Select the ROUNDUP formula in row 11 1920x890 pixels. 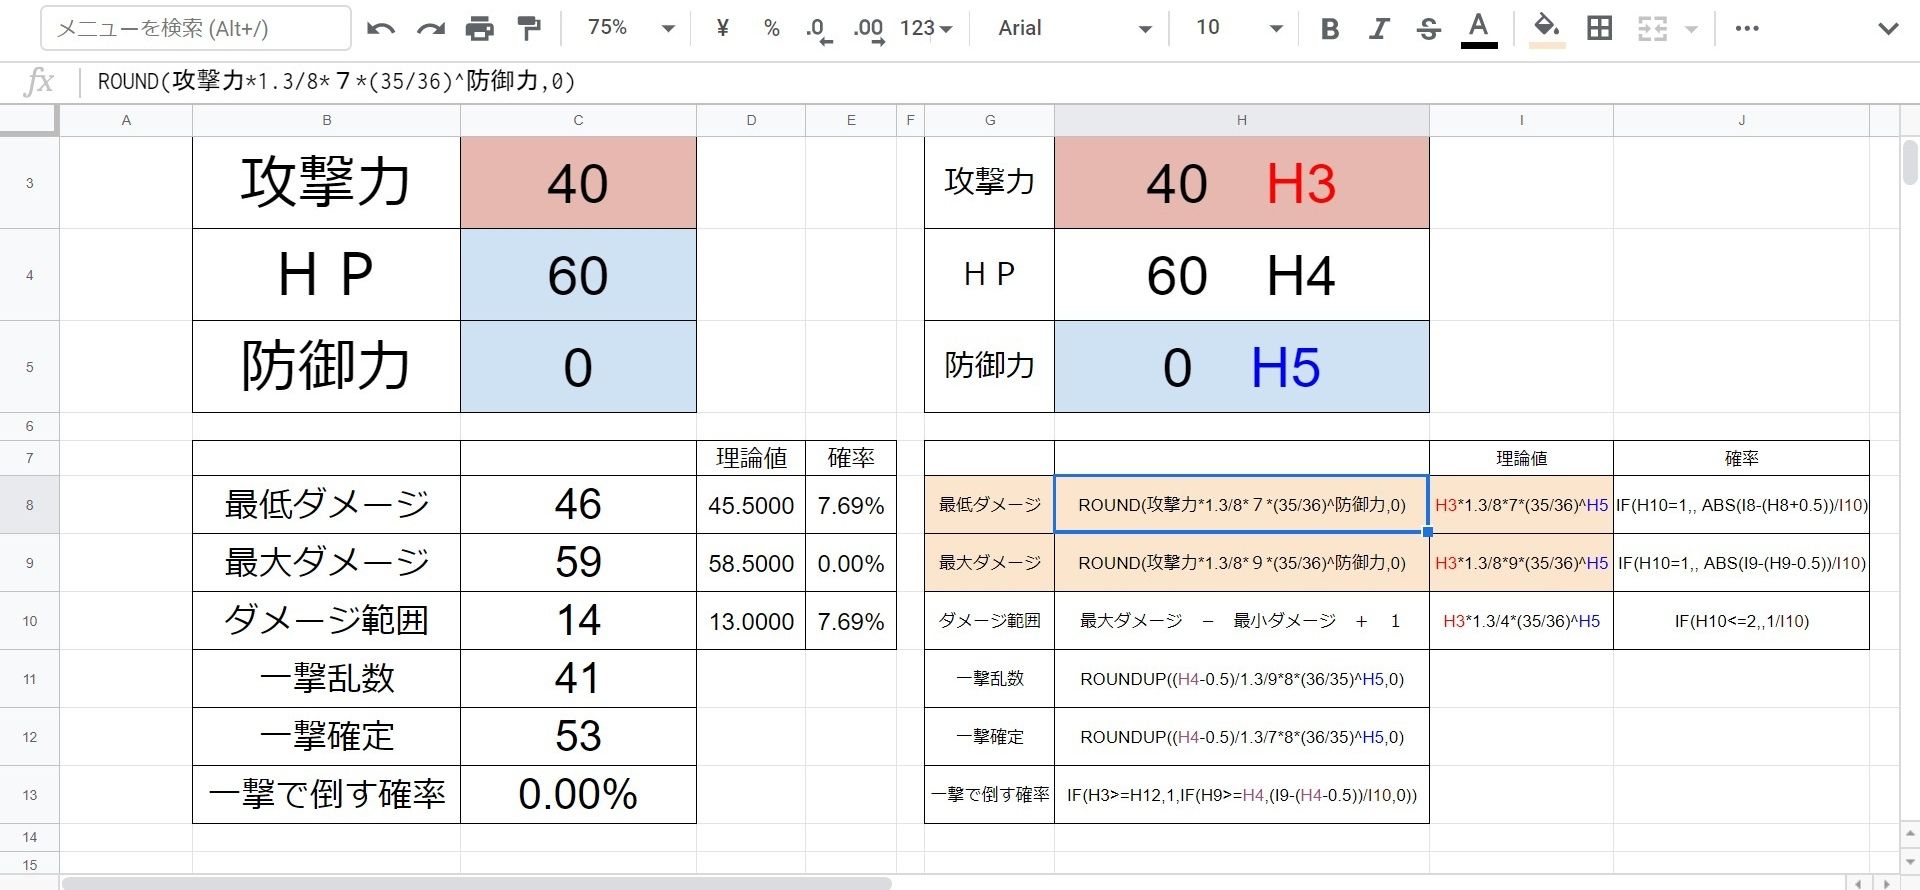coord(1241,679)
